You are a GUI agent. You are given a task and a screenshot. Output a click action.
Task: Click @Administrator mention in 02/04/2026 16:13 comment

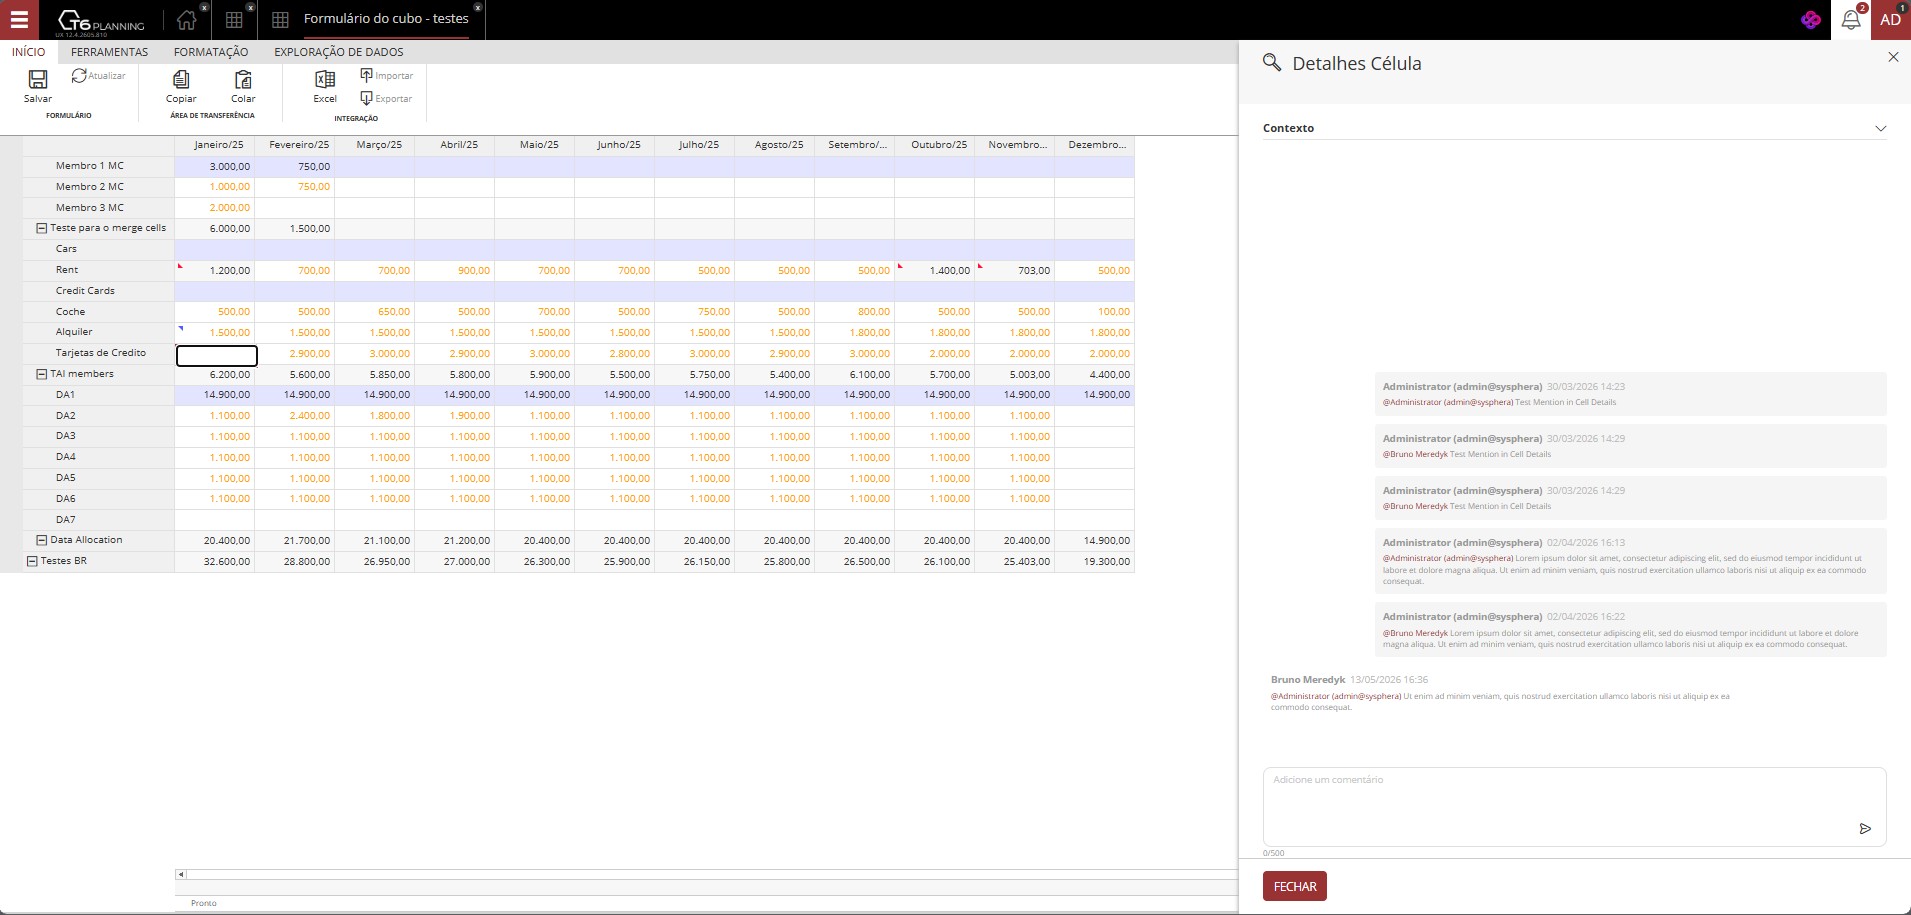1448,558
